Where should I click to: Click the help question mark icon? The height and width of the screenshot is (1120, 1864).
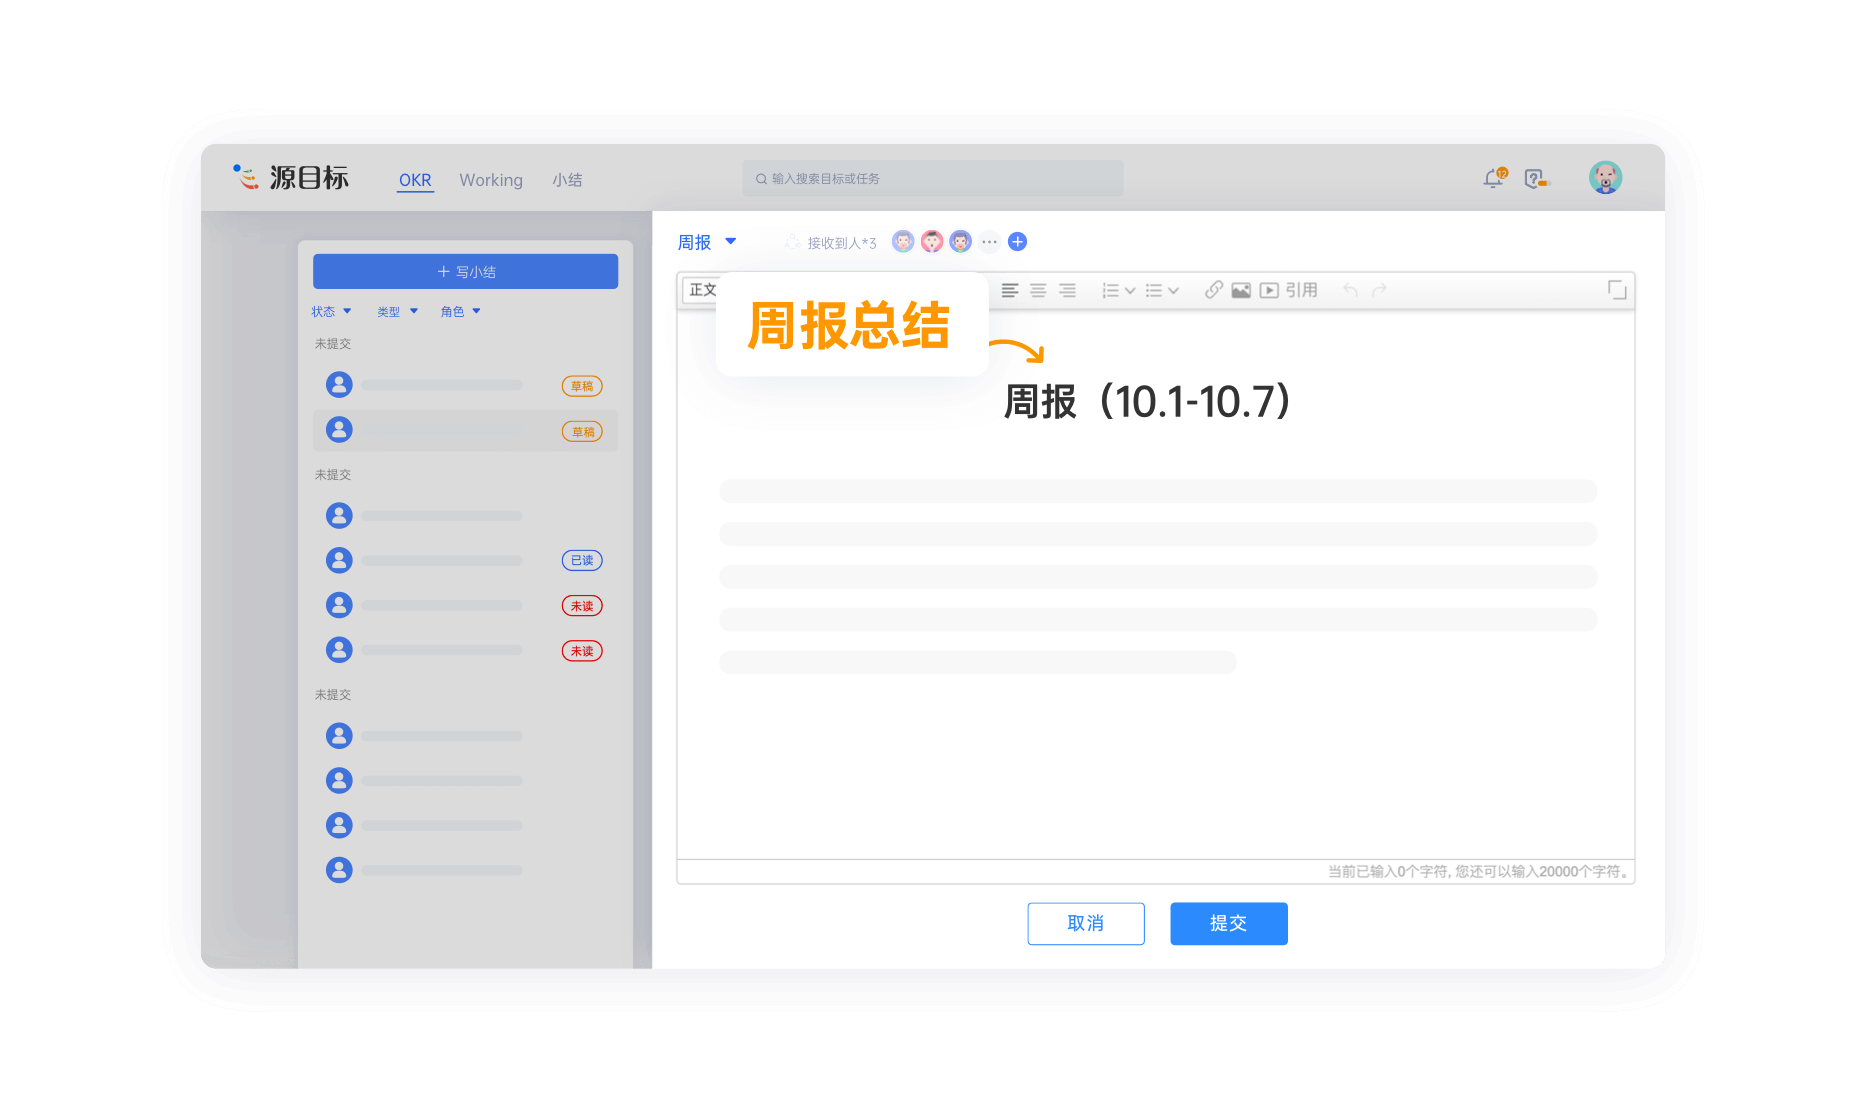[1534, 179]
